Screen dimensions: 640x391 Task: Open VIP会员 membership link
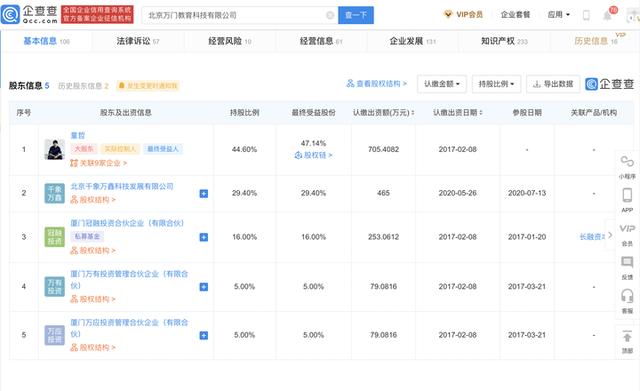point(463,15)
